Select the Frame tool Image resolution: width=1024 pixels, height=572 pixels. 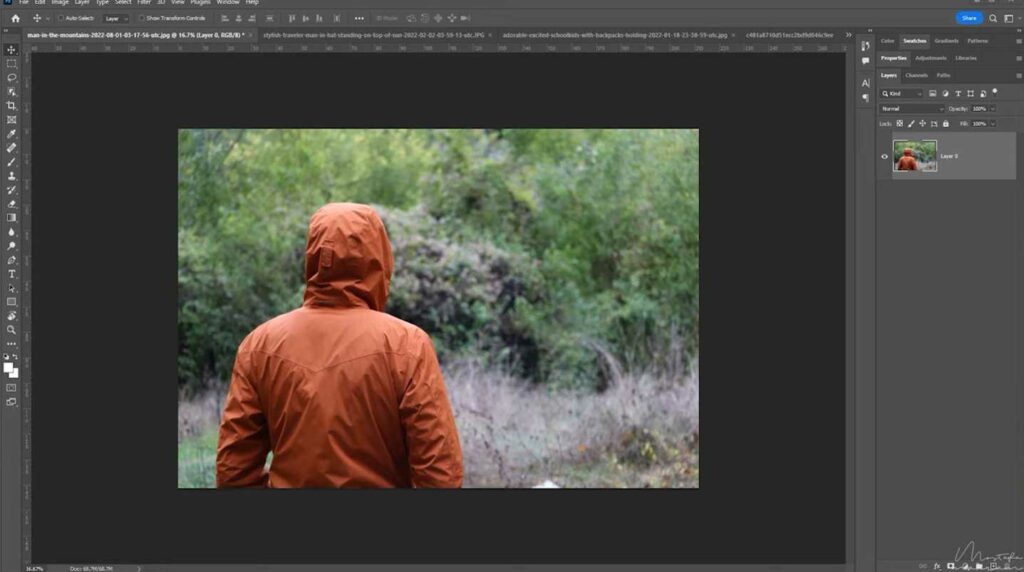[x=11, y=119]
